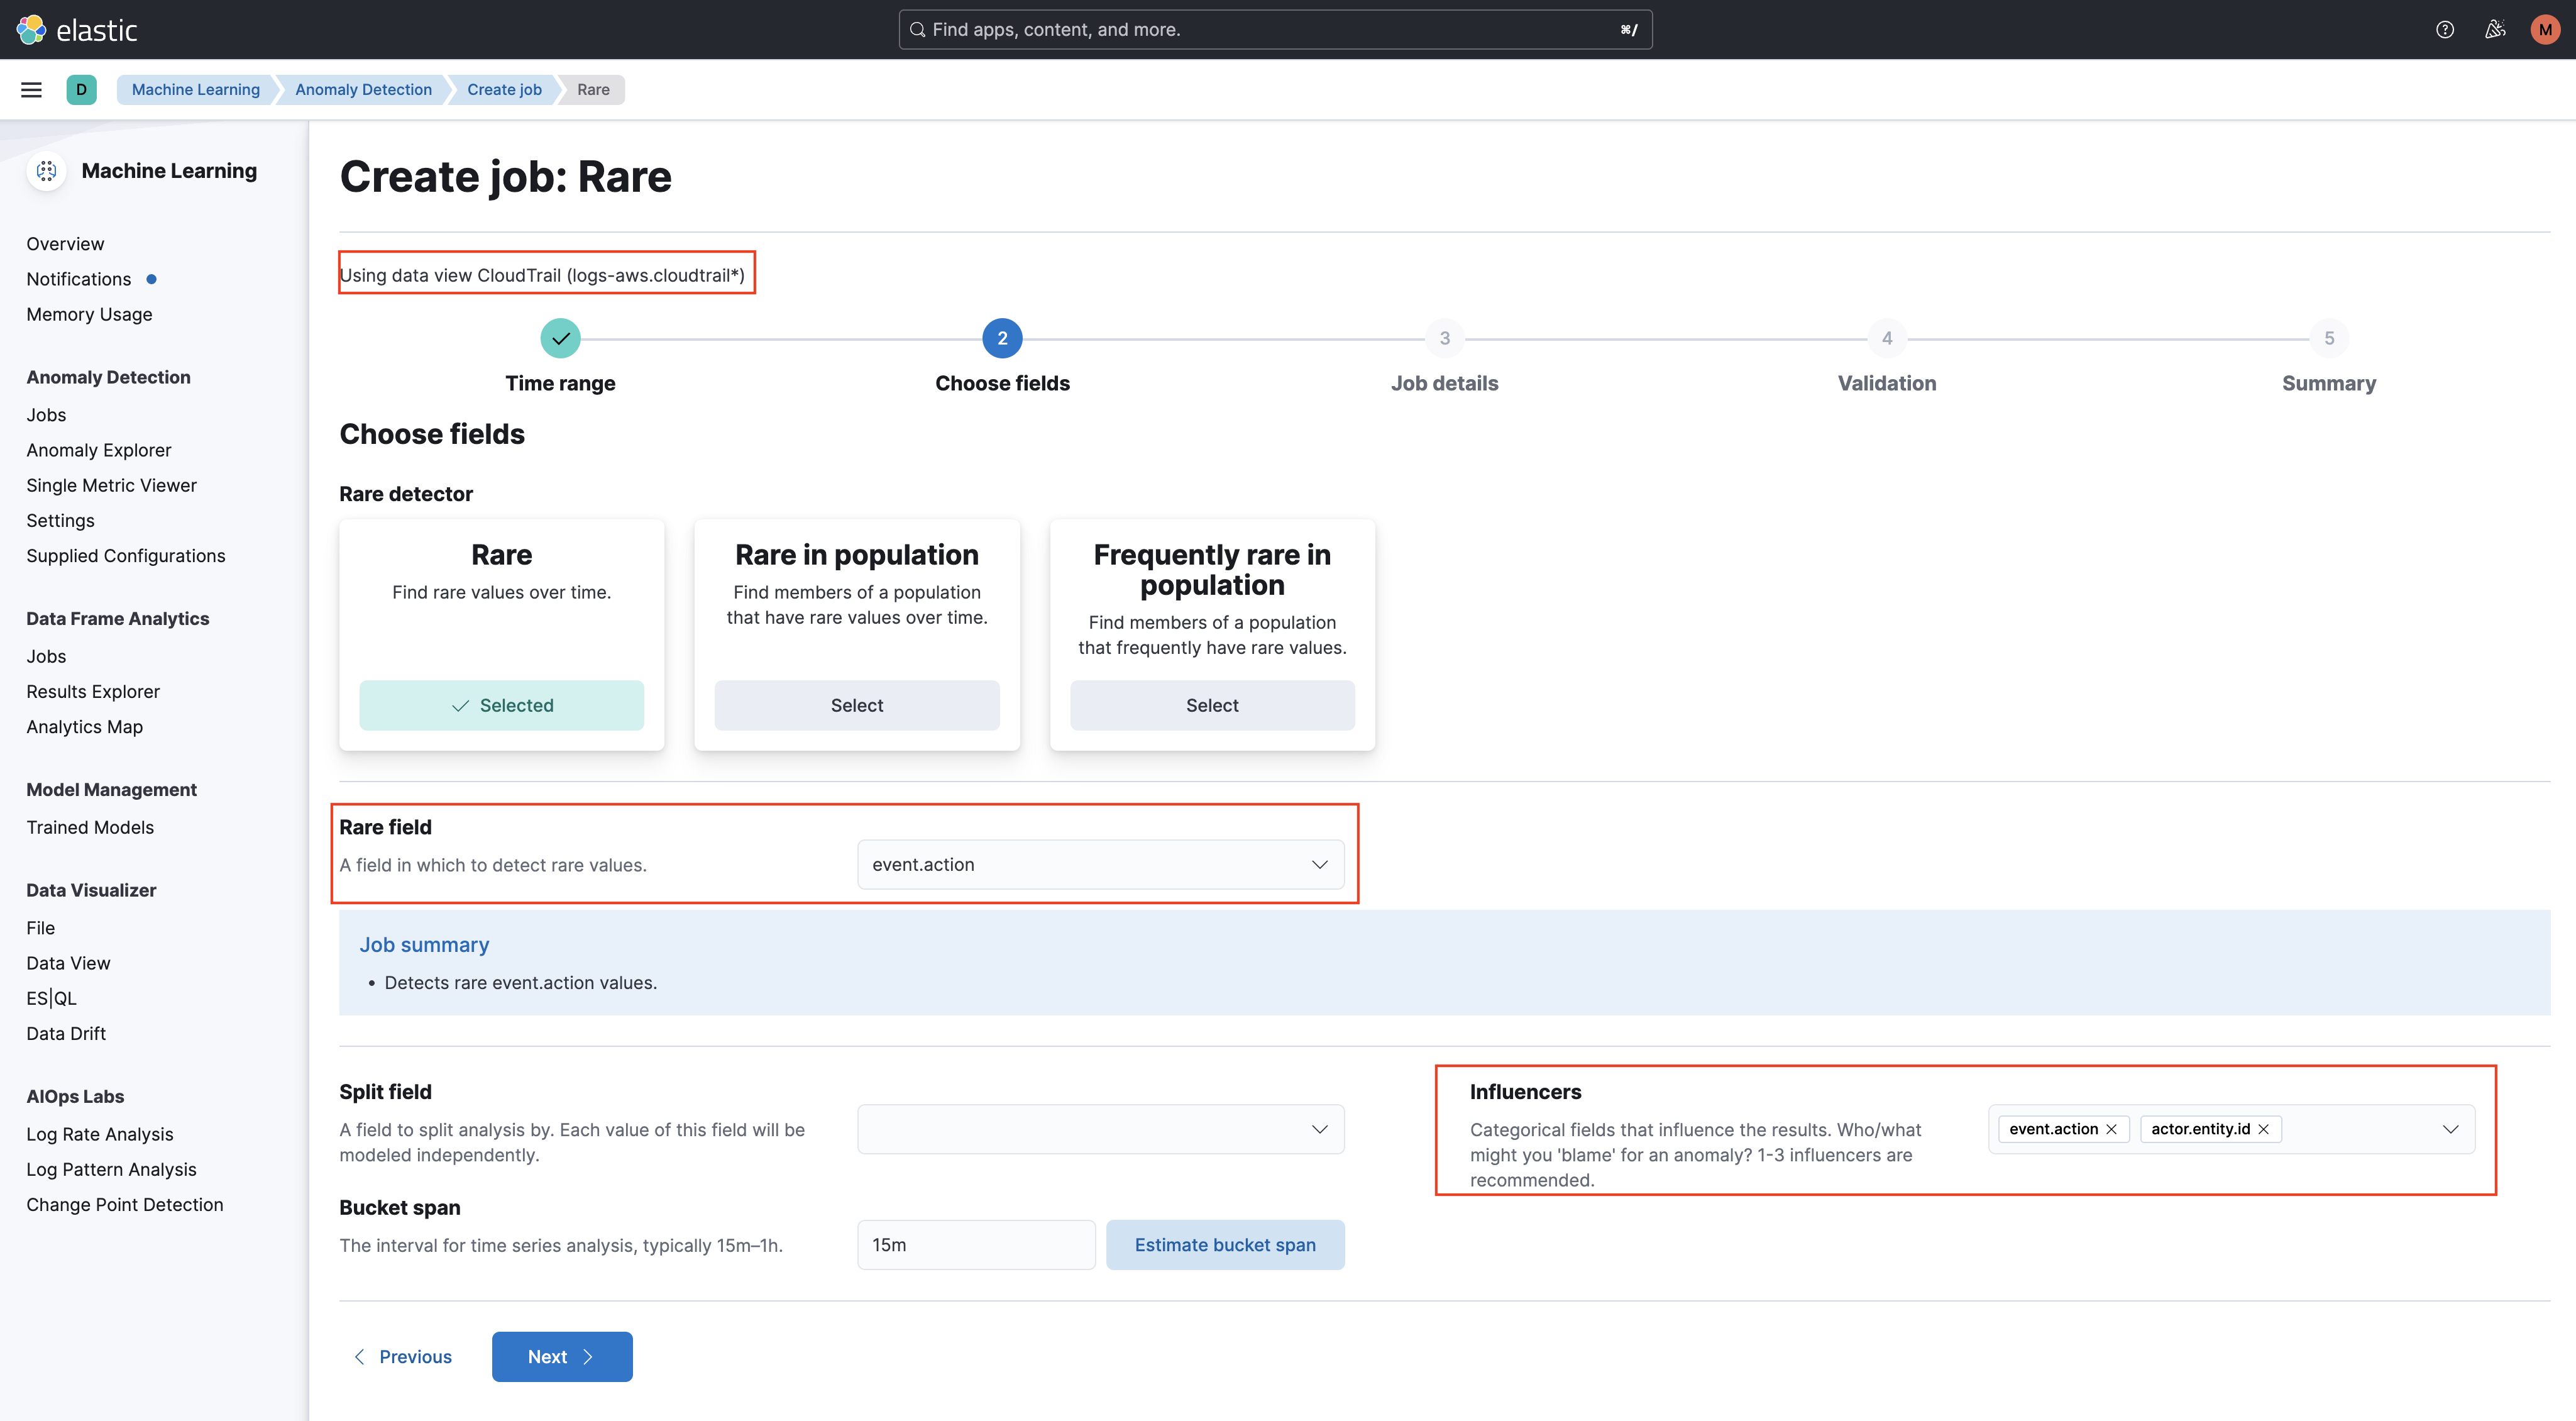Navigate to Anomaly Detection breadcrumb
The image size is (2576, 1421).
coord(363,89)
